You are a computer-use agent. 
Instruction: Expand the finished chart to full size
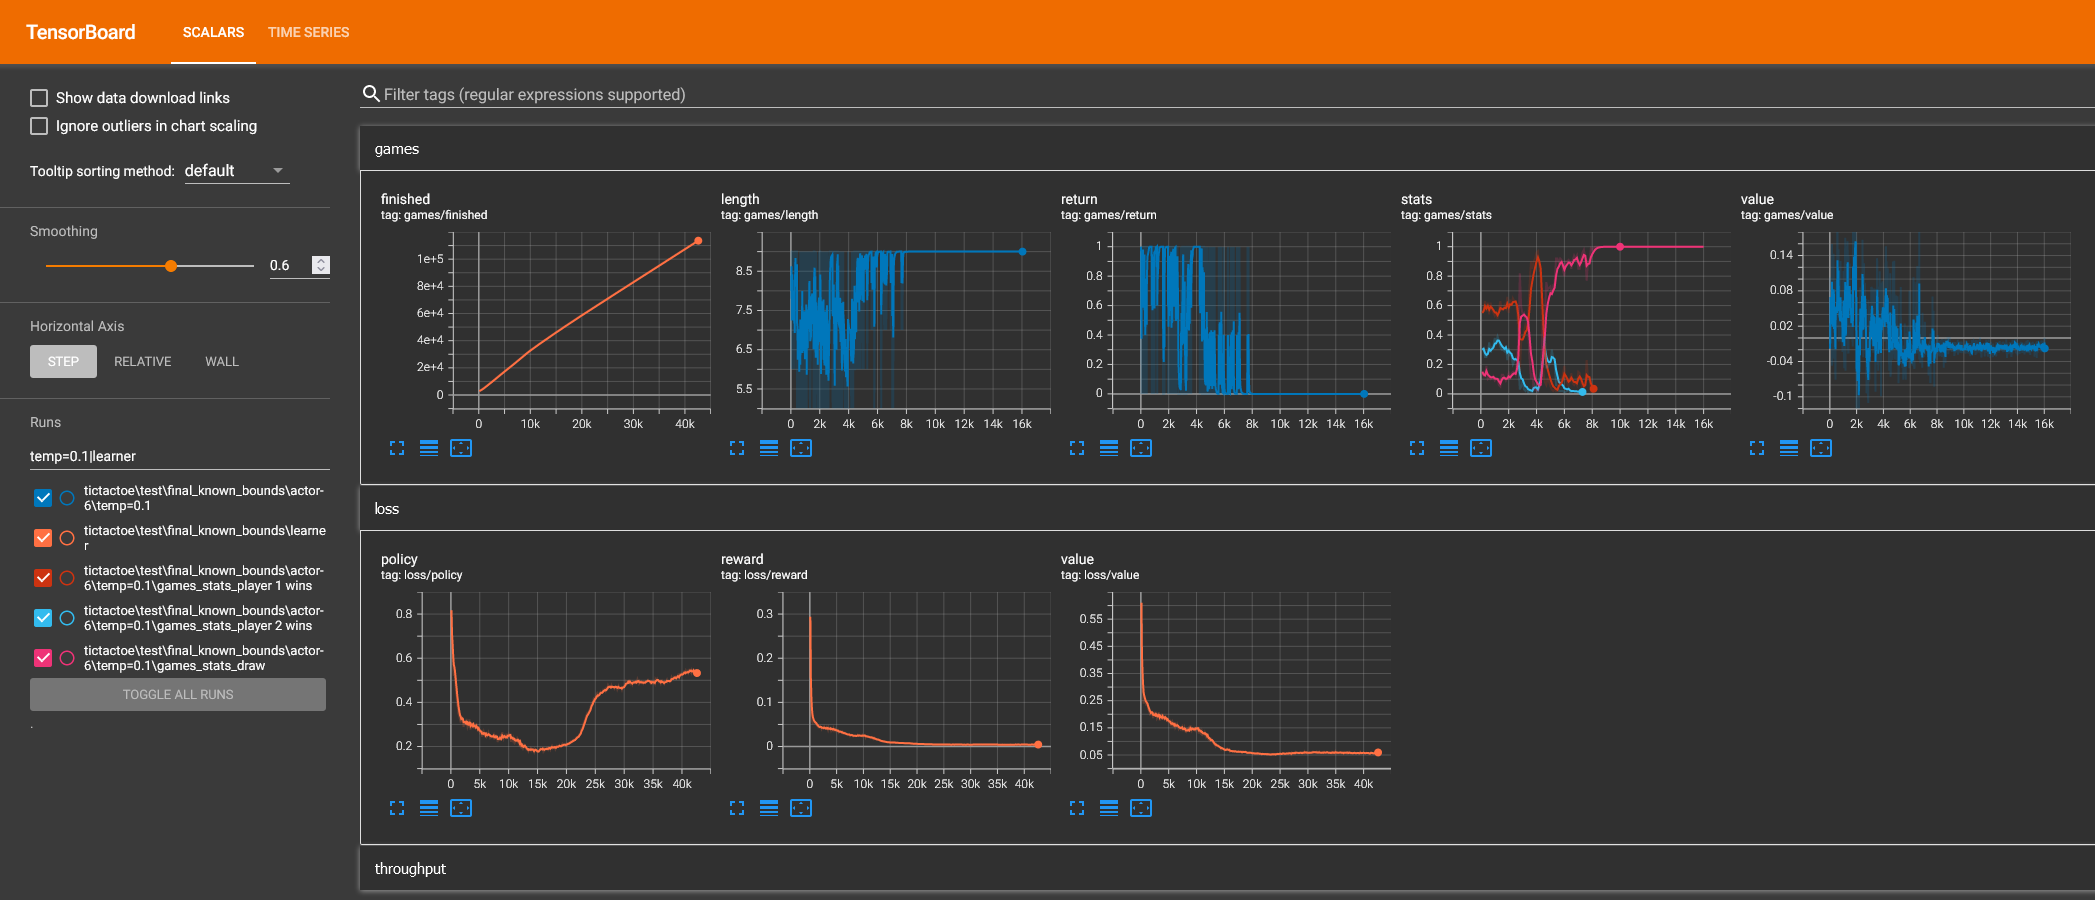[x=397, y=448]
